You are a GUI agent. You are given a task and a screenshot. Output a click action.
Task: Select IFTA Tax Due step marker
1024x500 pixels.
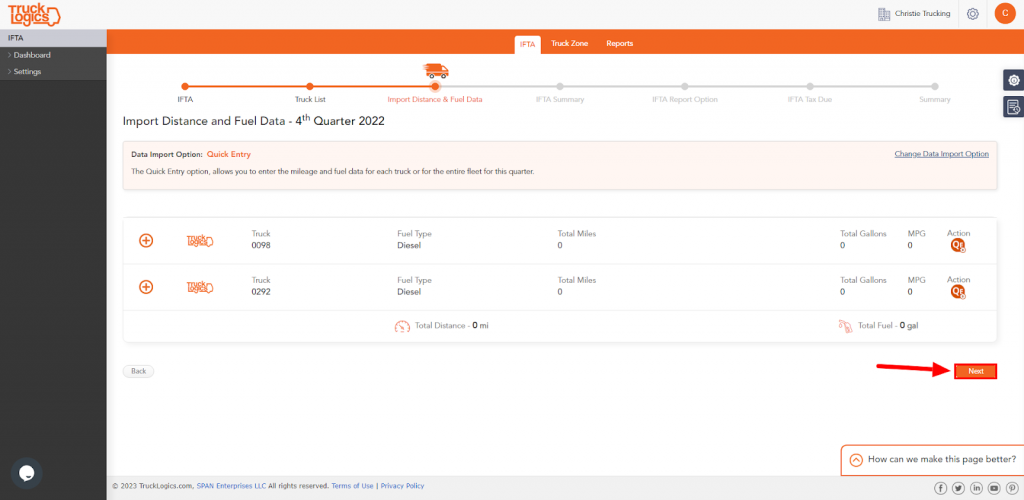point(810,86)
